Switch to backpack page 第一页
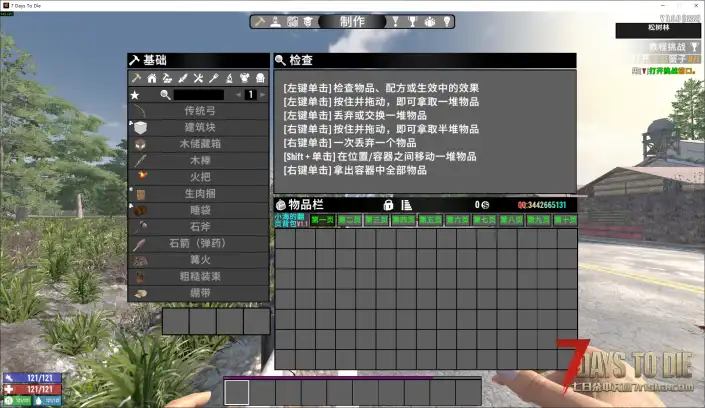The width and height of the screenshot is (705, 408). coord(323,220)
